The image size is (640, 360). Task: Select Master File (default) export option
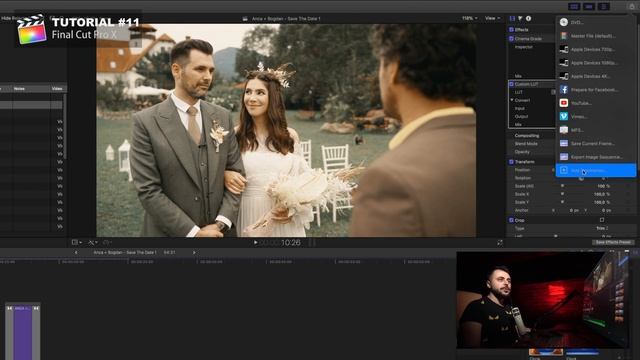point(596,36)
